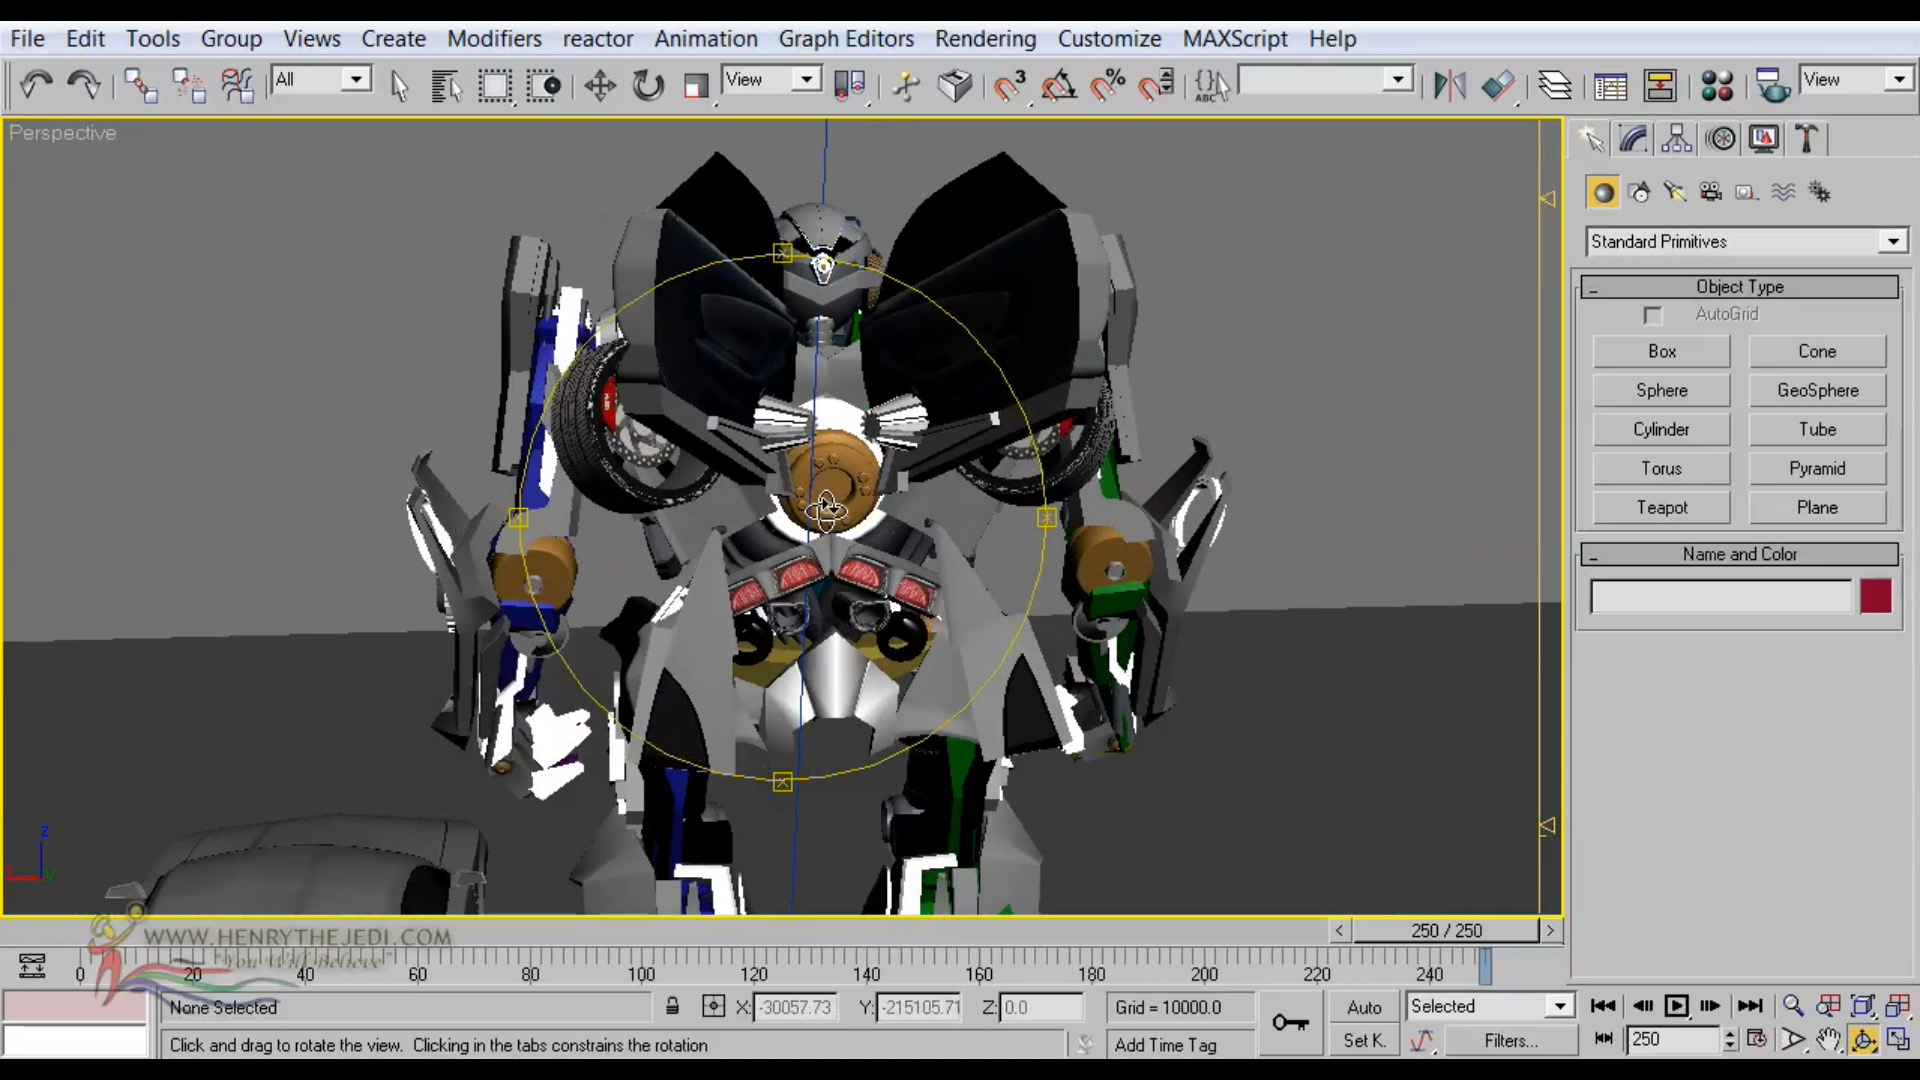Open the Layer Manager
1920x1080 pixels.
click(x=1555, y=86)
